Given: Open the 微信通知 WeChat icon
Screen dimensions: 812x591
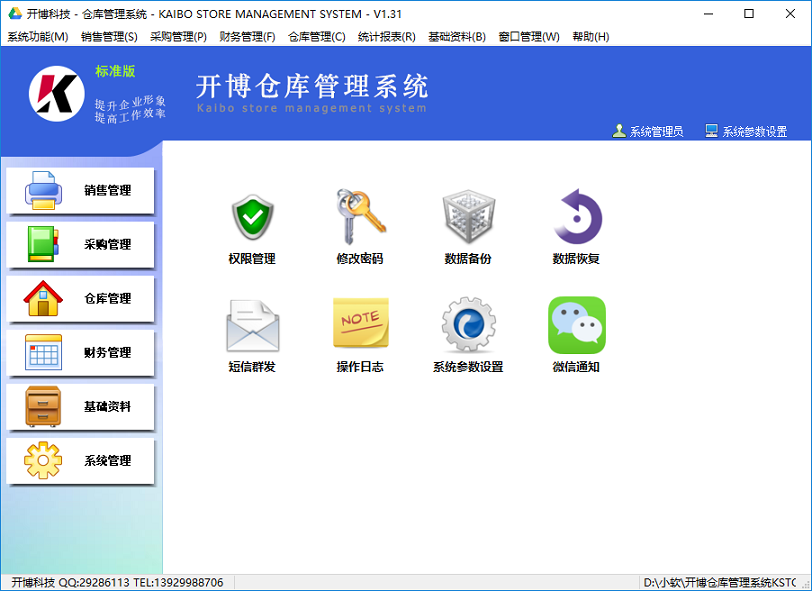Looking at the screenshot, I should tap(576, 325).
